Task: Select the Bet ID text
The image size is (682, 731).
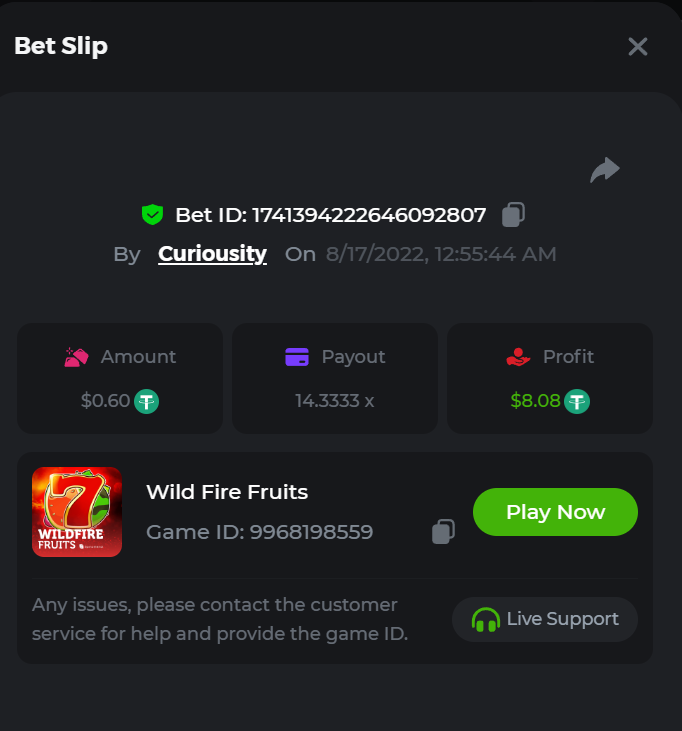Action: pos(330,215)
